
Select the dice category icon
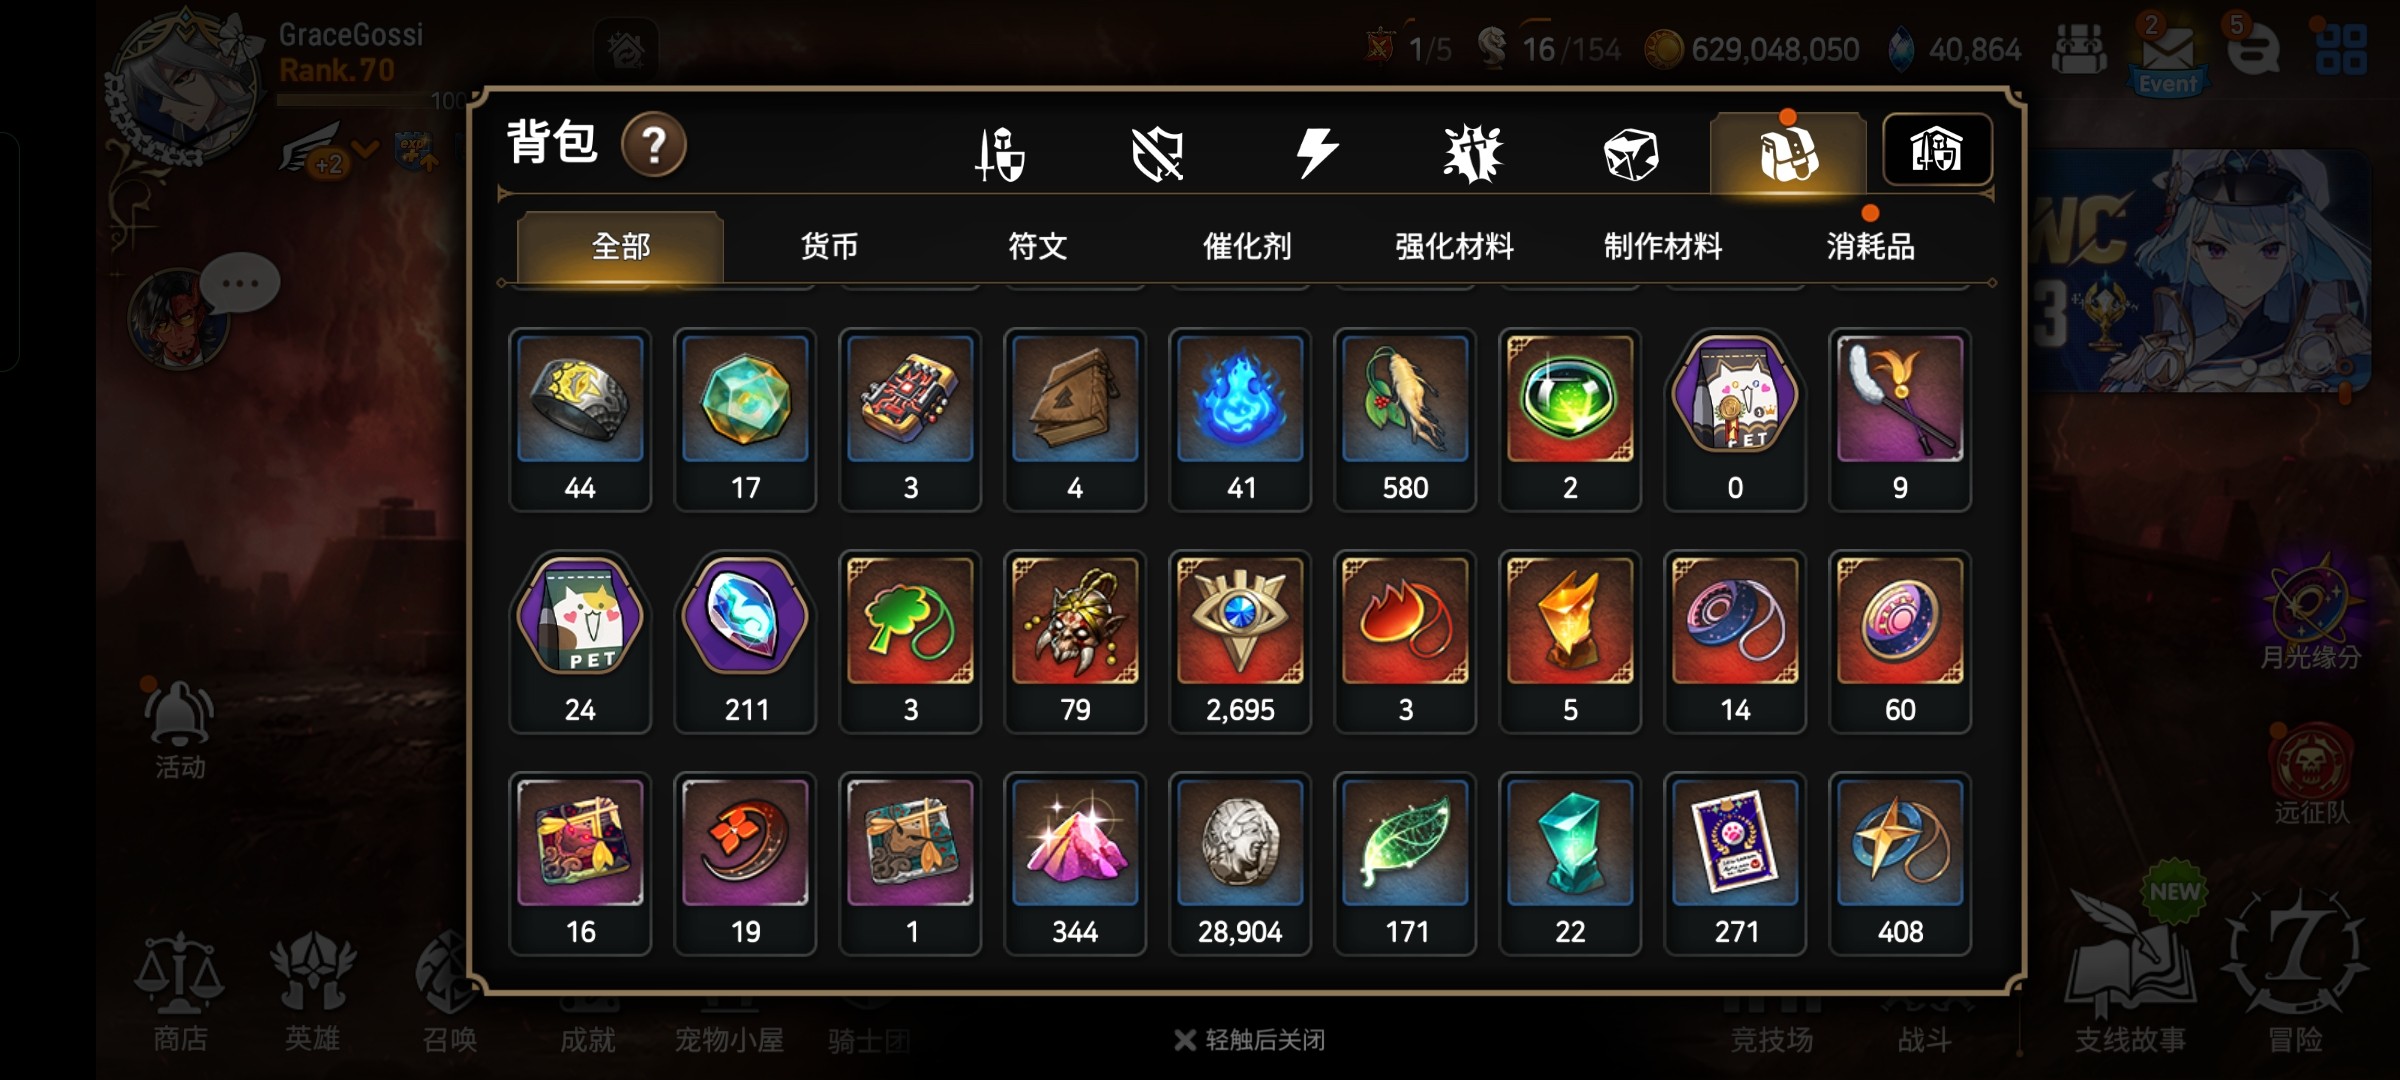1630,154
